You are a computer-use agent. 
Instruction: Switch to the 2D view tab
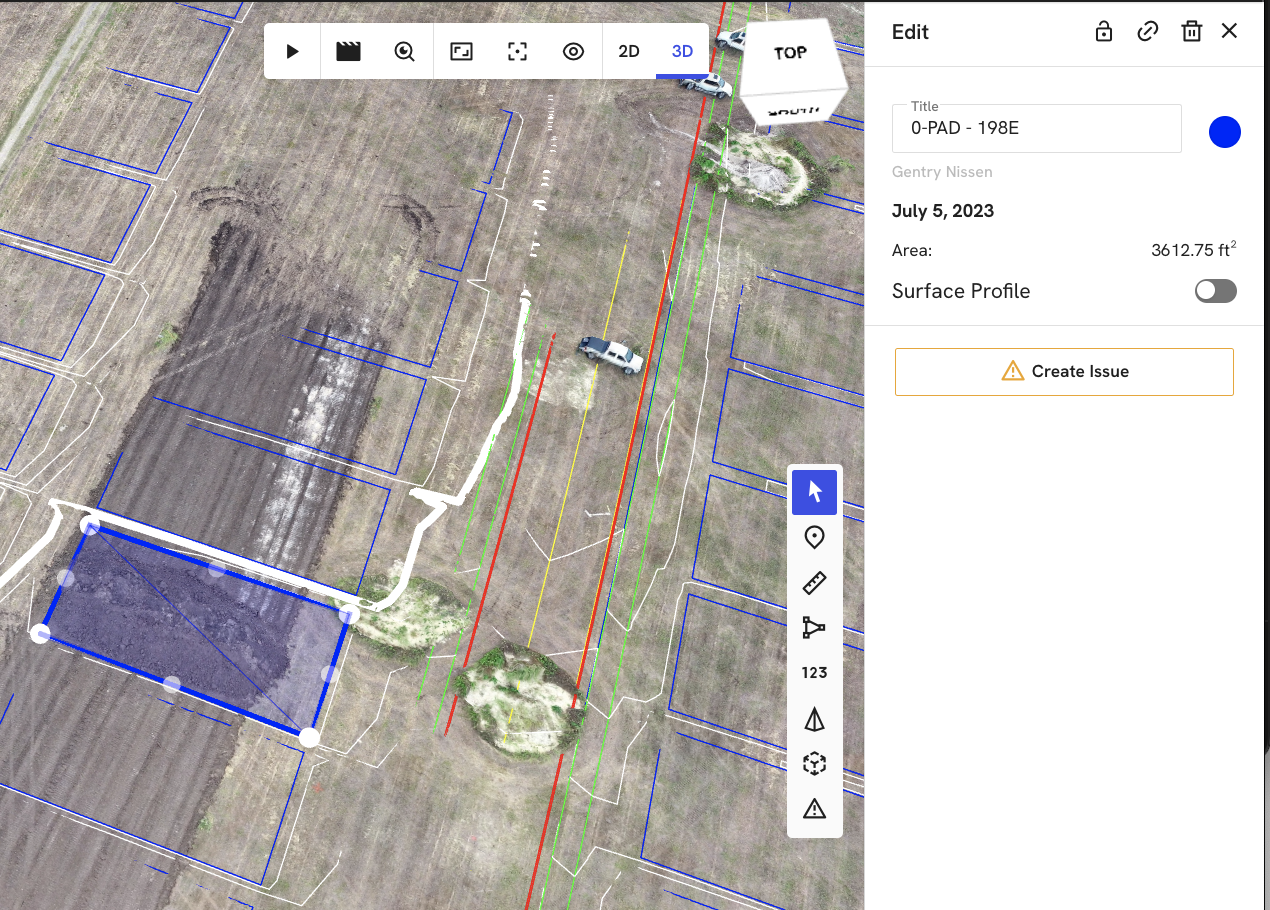point(630,51)
